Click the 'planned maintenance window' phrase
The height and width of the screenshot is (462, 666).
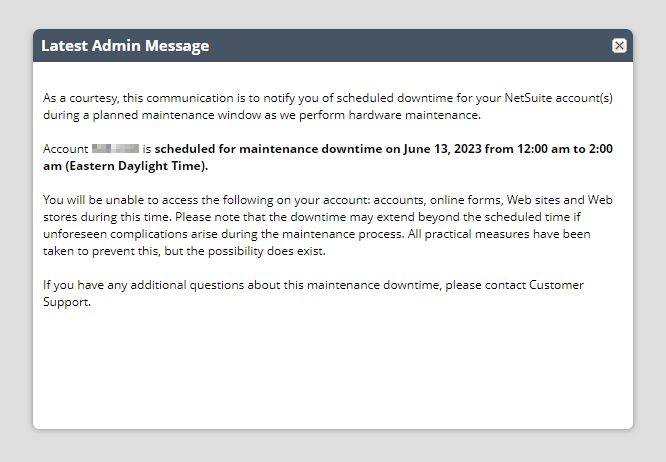click(x=177, y=115)
